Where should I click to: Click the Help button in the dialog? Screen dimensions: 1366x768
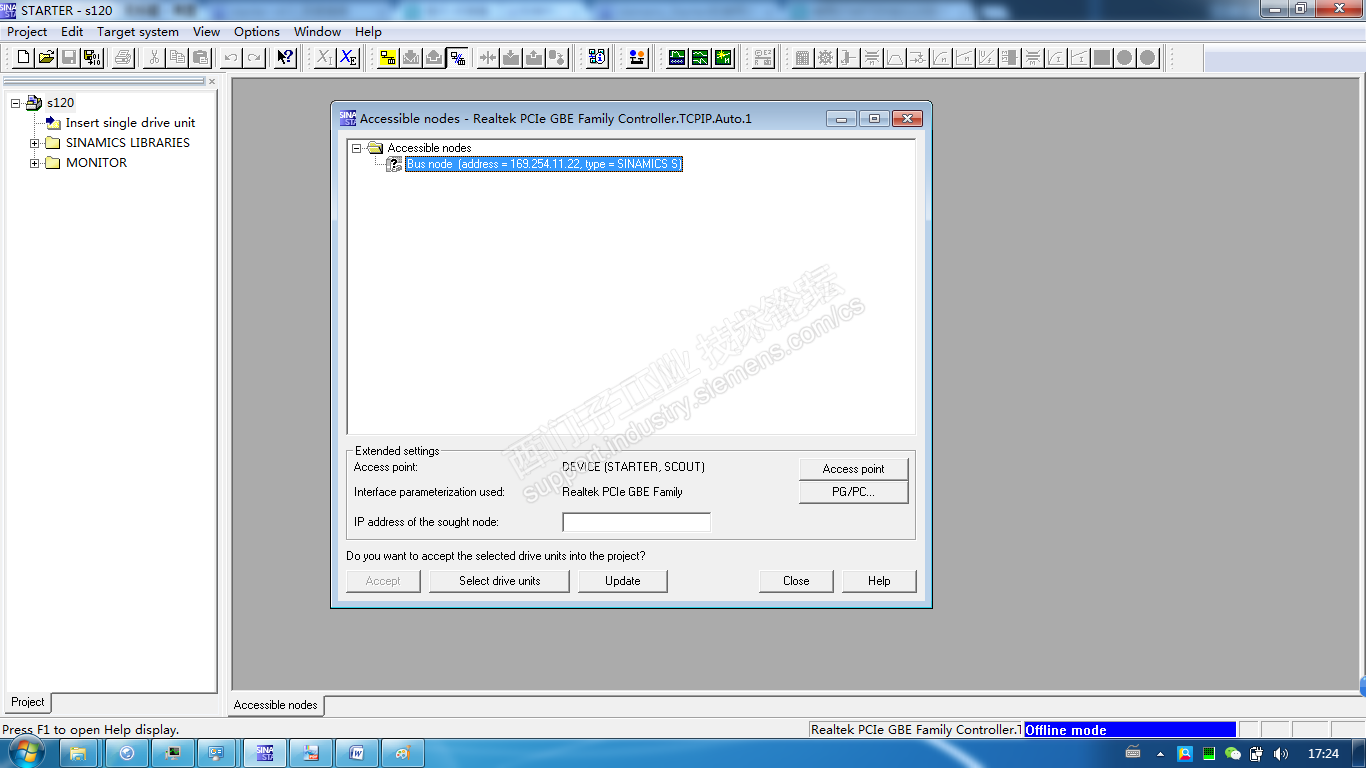click(x=879, y=581)
